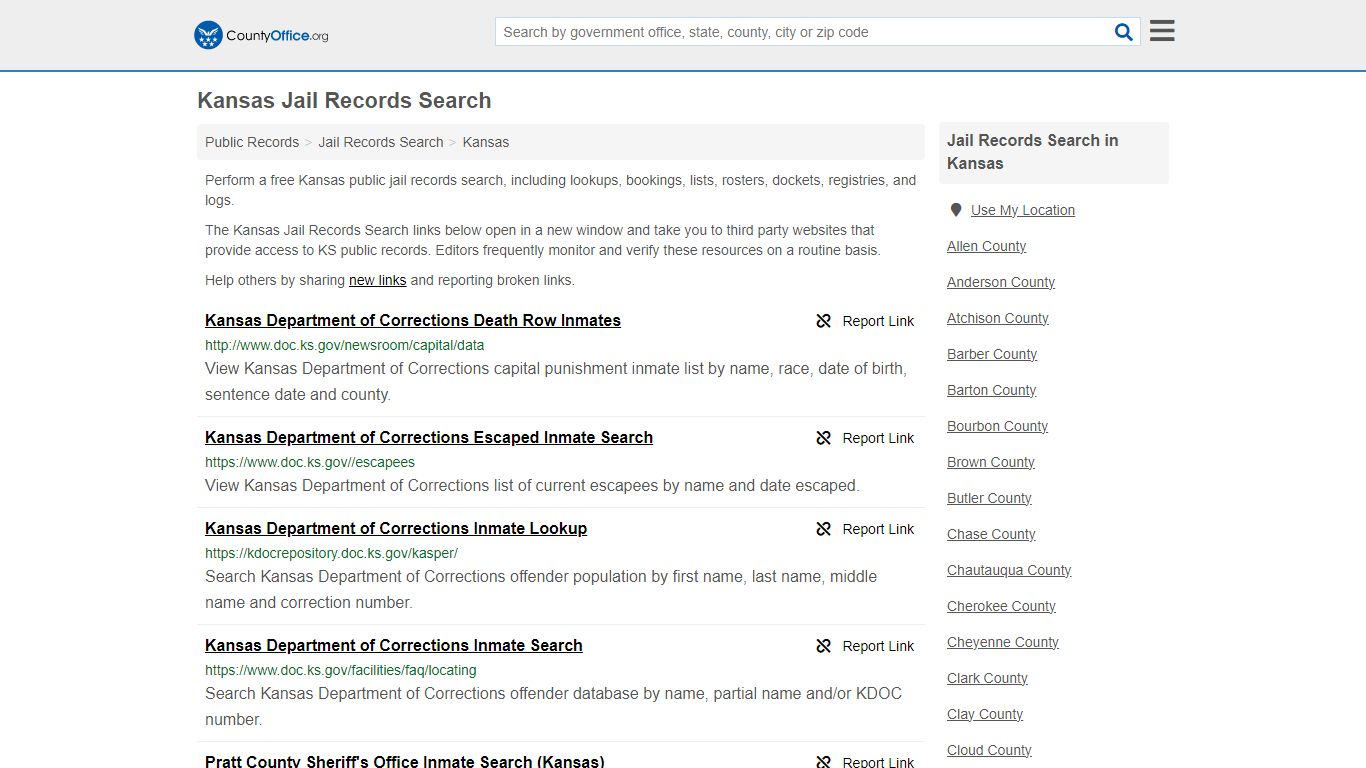
Task: Select Bourbon County
Action: (998, 426)
